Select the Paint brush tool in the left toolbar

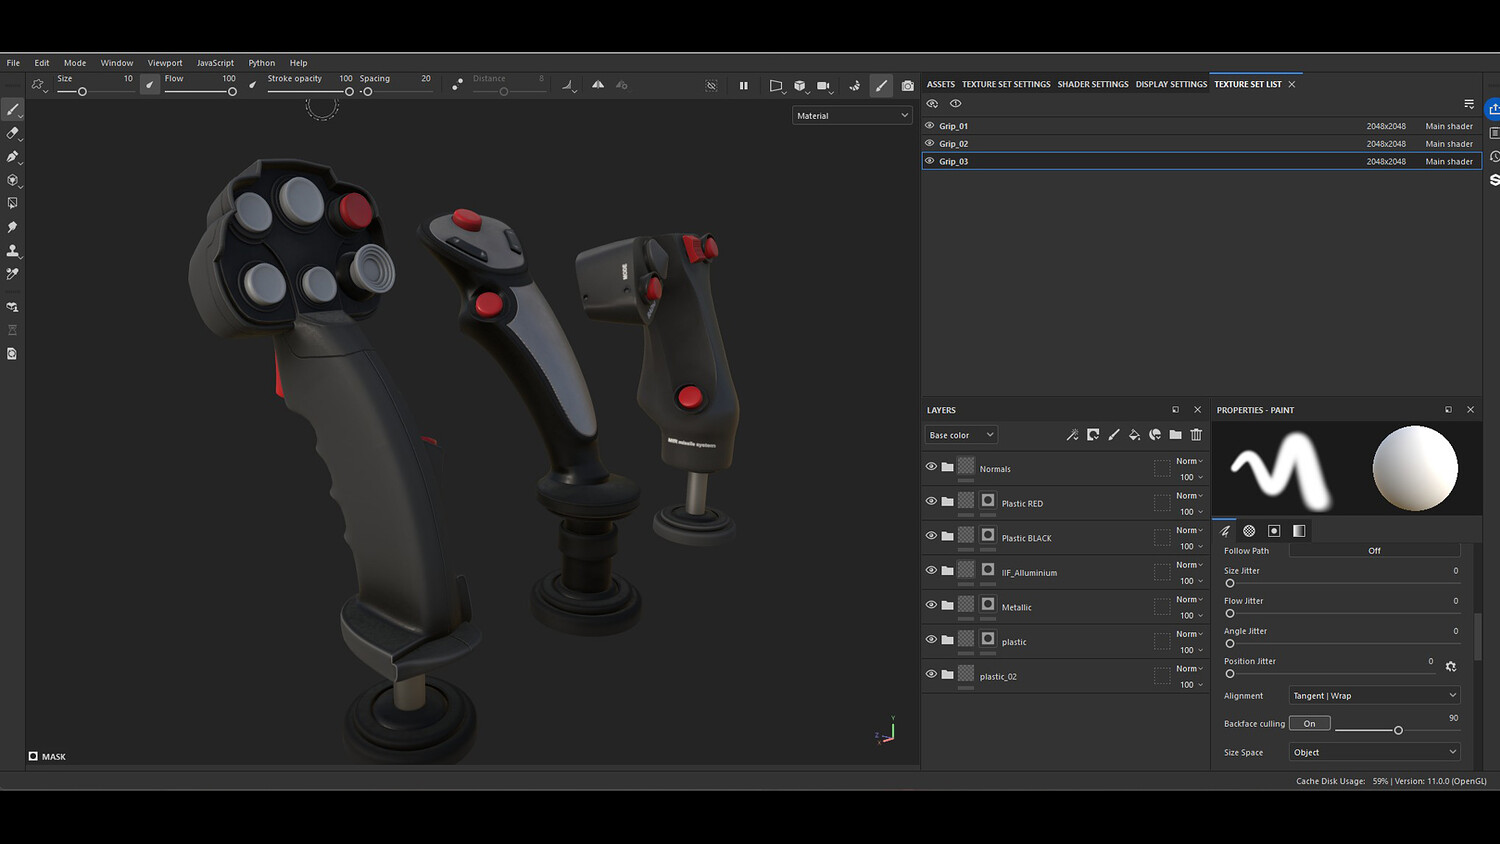12,110
